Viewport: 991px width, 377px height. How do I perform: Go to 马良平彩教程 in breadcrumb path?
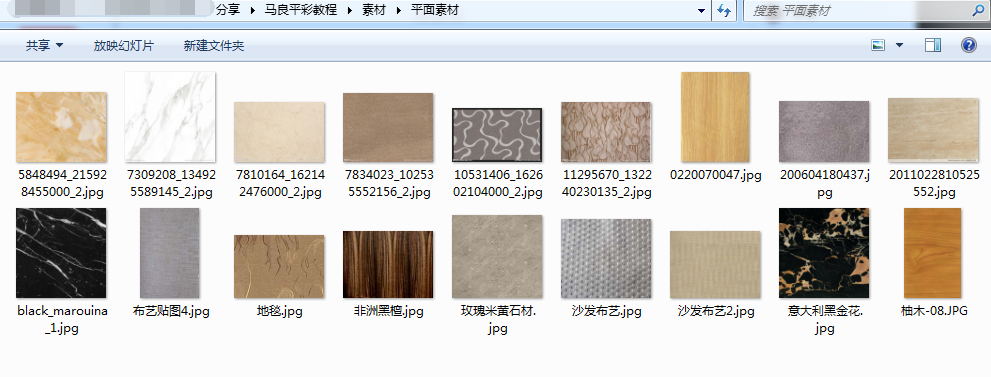(300, 11)
